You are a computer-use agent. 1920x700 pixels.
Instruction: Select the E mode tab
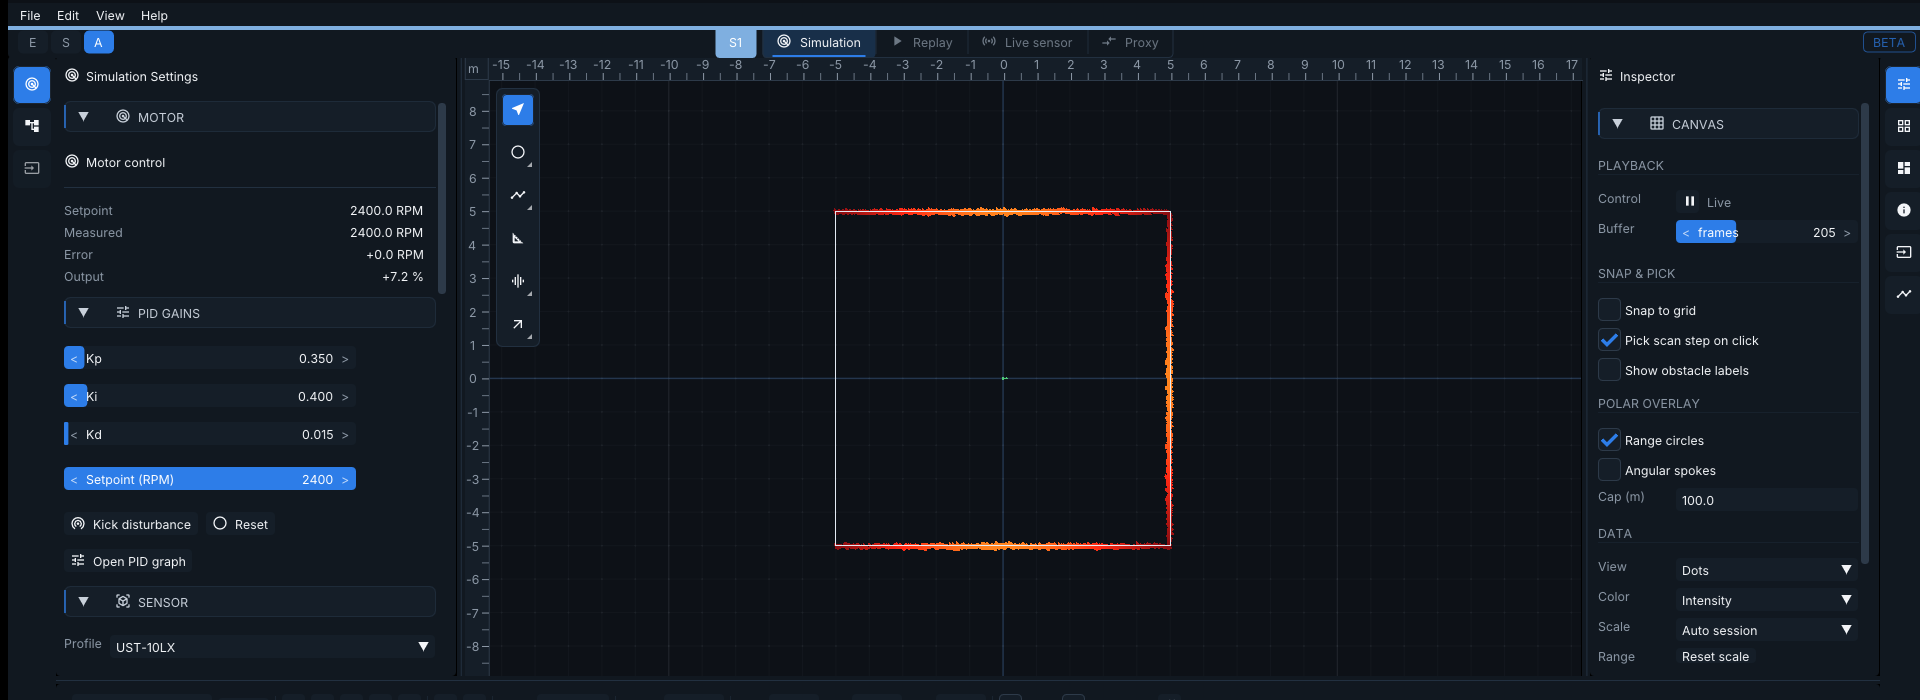[33, 42]
